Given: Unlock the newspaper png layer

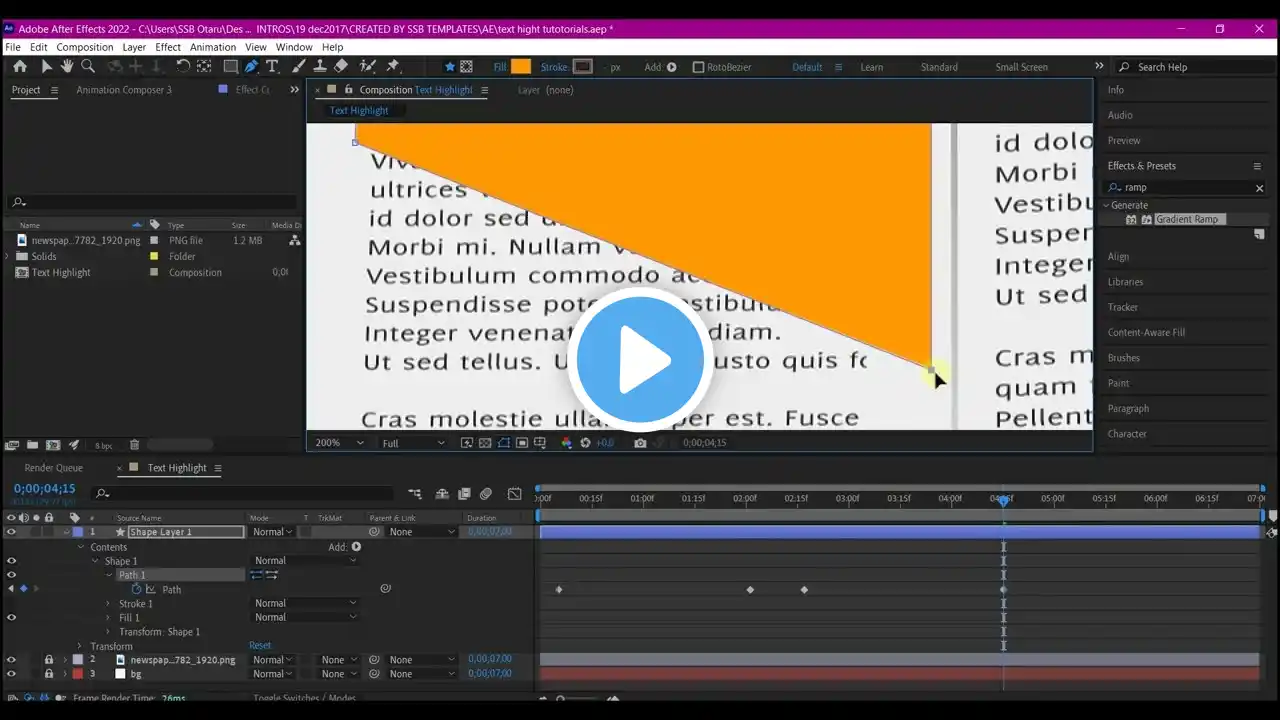Looking at the screenshot, I should (48, 660).
